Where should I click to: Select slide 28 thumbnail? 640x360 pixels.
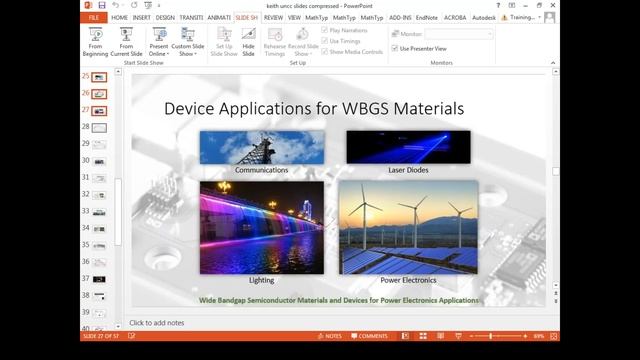coord(99,128)
